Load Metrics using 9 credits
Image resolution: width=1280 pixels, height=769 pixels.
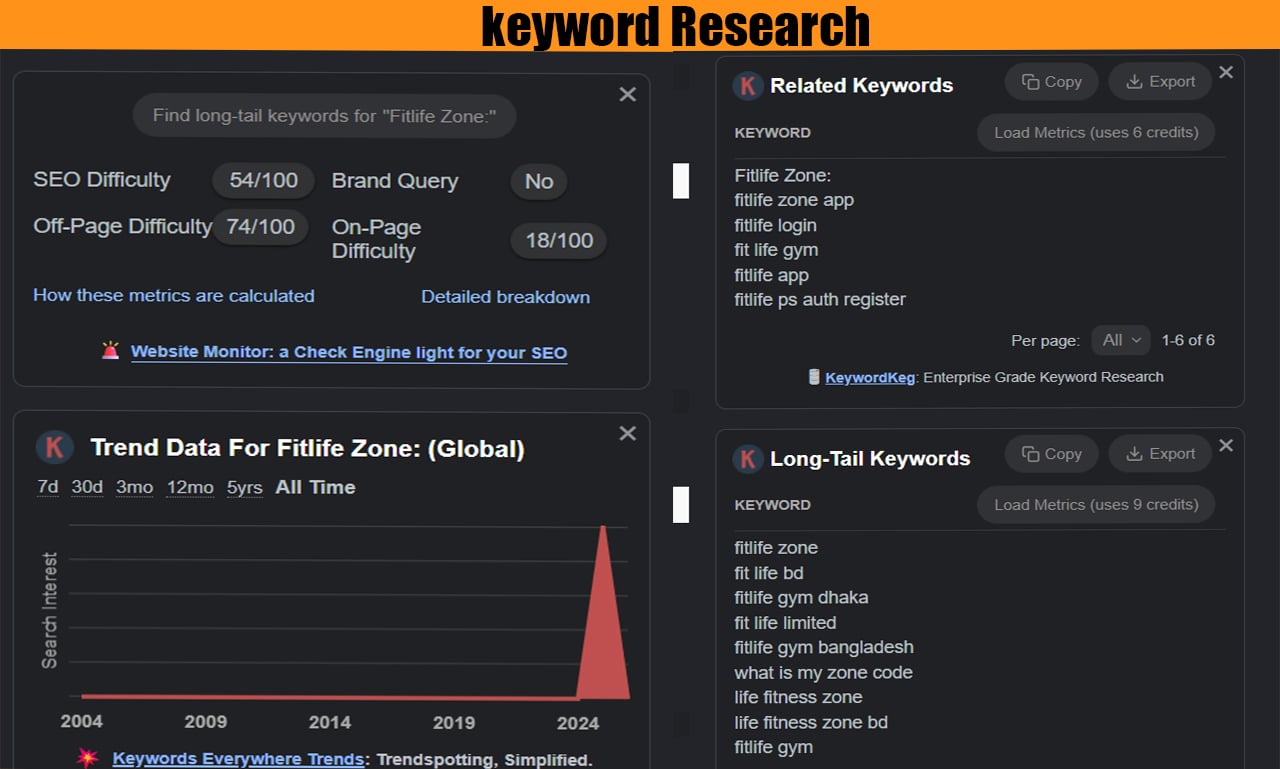(x=1096, y=505)
